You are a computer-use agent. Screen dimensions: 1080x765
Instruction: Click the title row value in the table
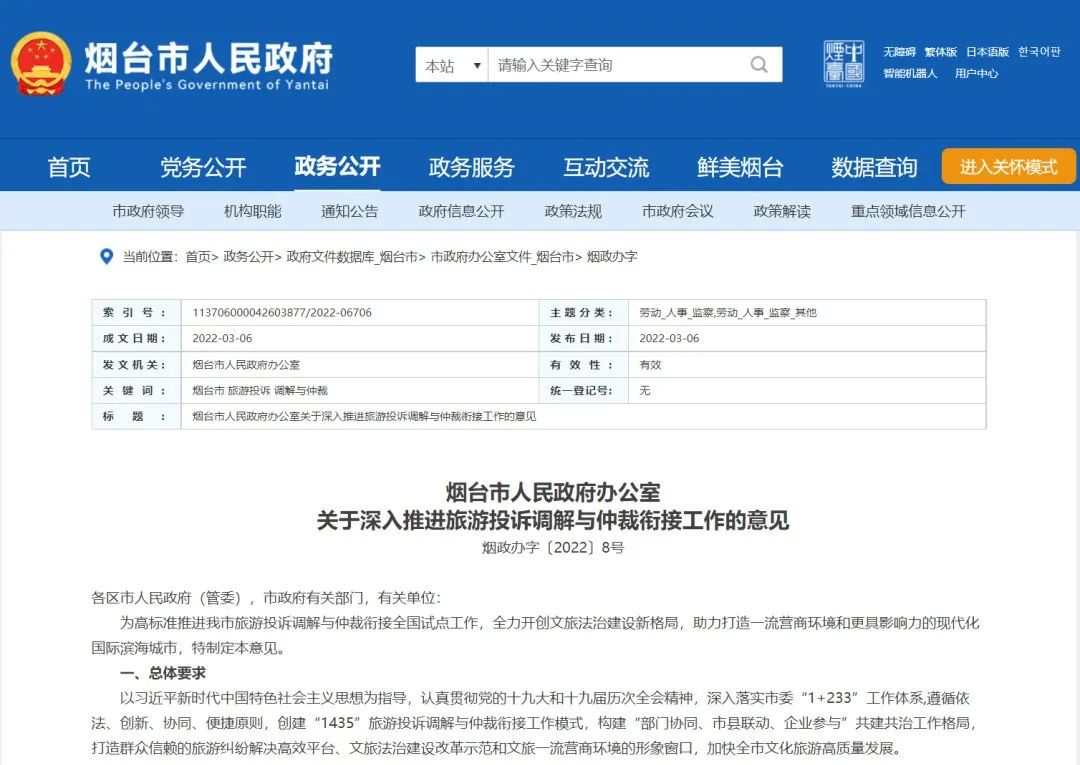click(364, 417)
